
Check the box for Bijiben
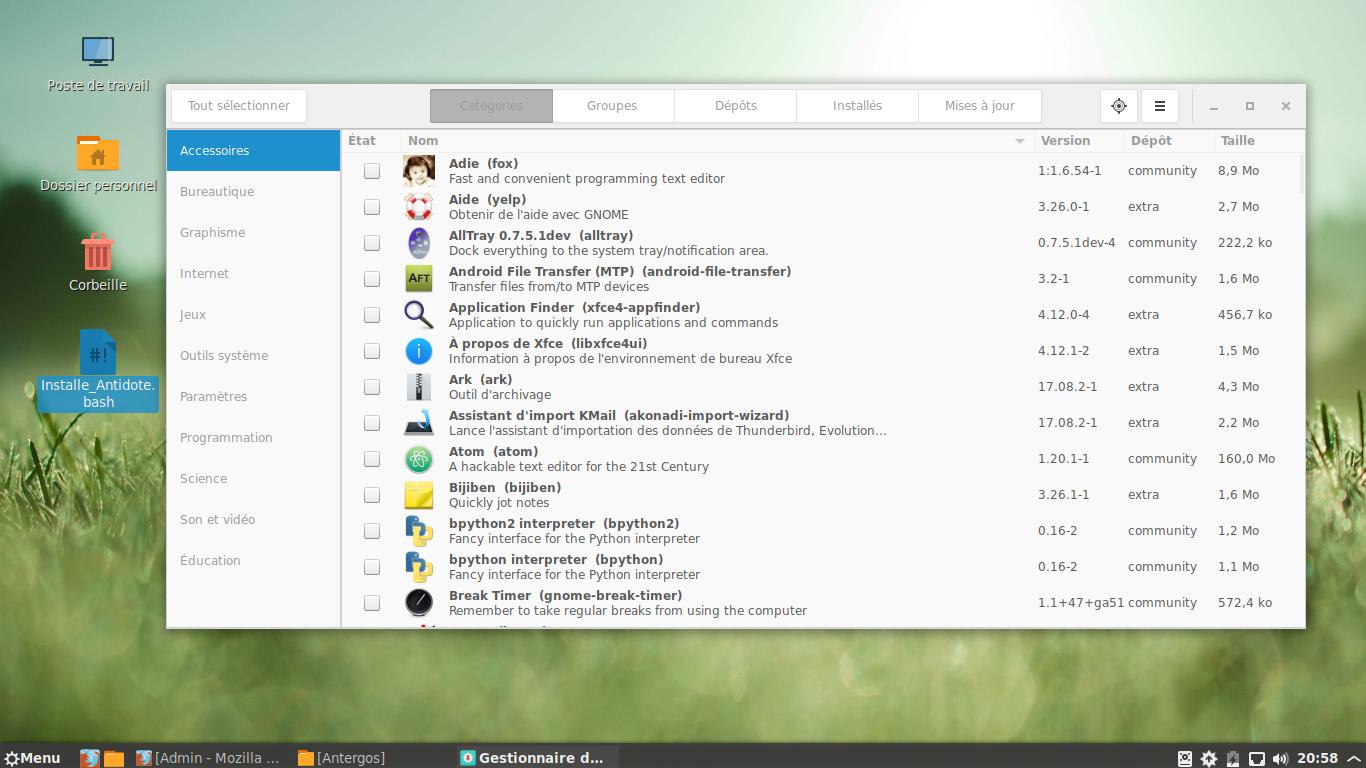tap(372, 495)
